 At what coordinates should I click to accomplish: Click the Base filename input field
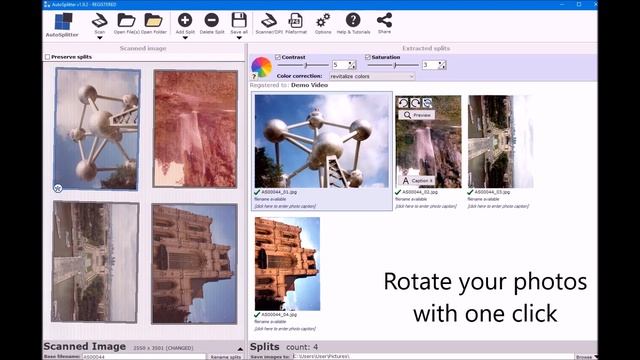144,357
